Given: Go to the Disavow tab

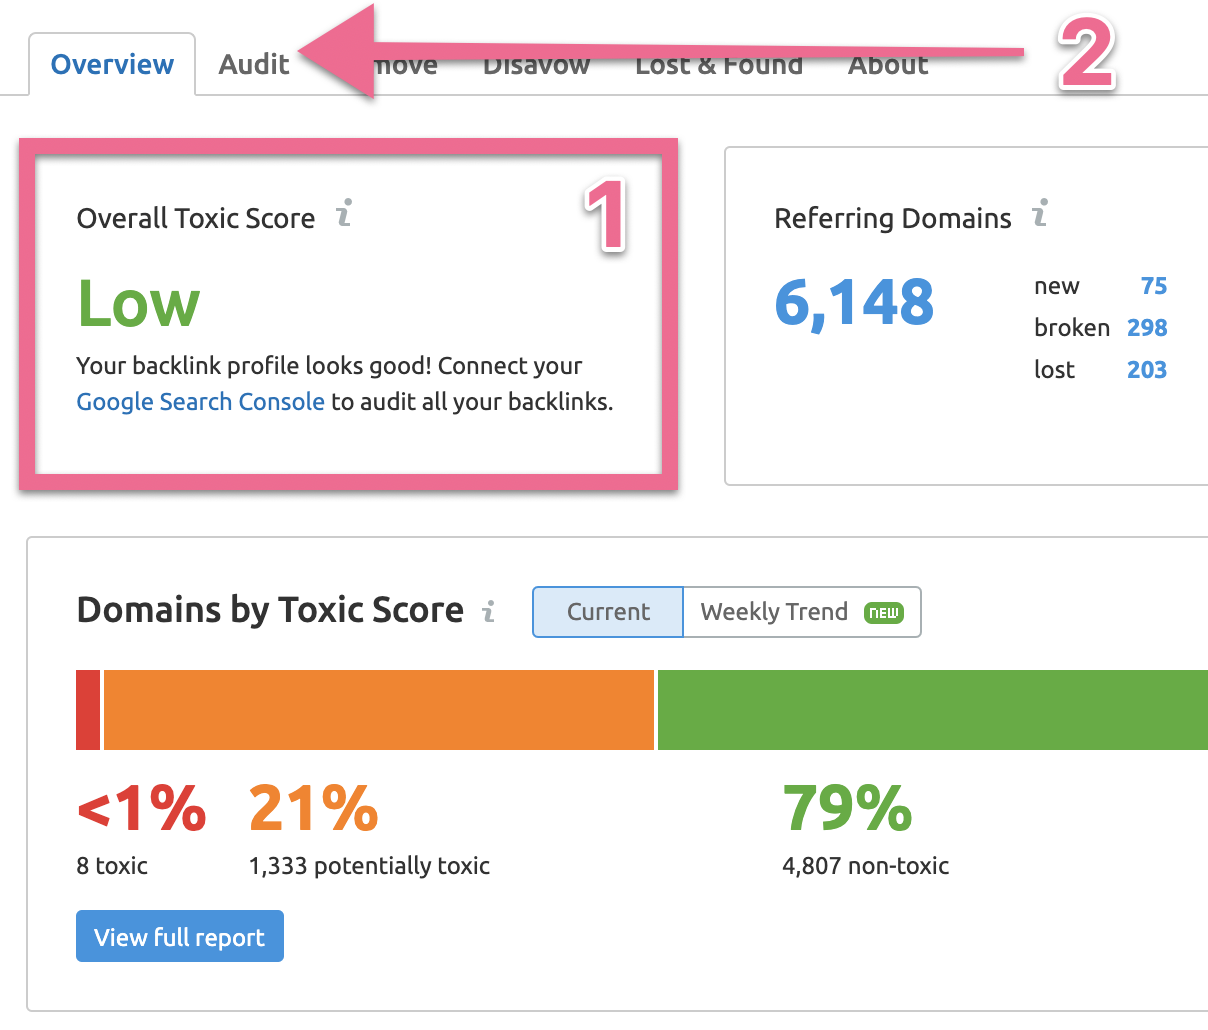Looking at the screenshot, I should 536,67.
